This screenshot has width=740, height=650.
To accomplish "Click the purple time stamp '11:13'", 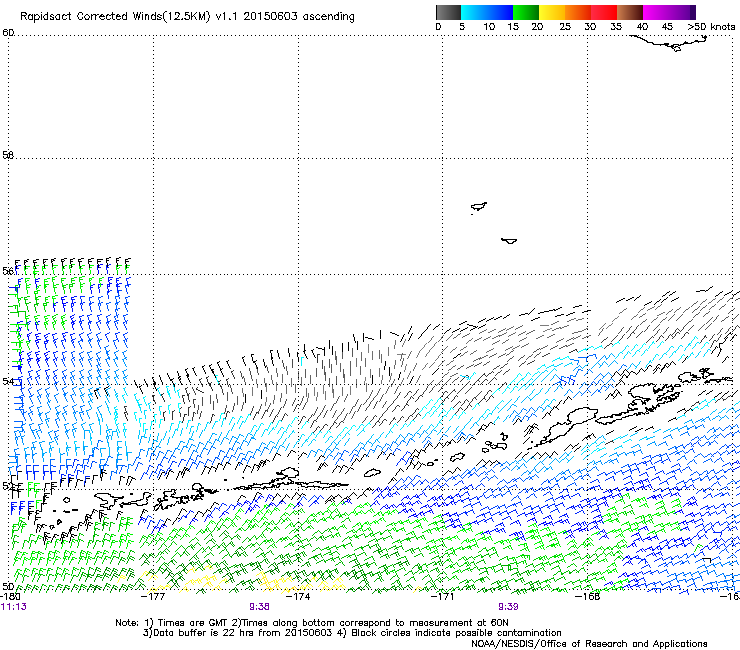I will coord(14,607).
